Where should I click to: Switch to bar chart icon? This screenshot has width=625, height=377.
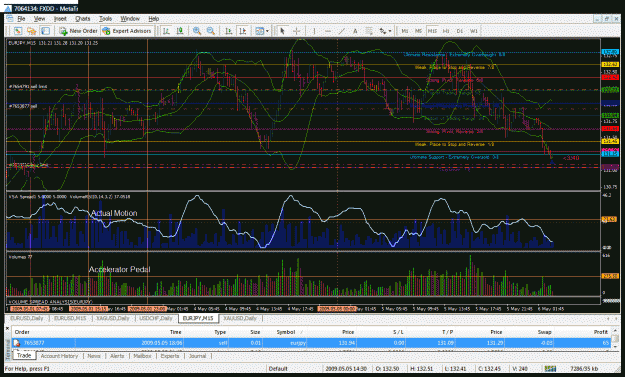click(166, 31)
